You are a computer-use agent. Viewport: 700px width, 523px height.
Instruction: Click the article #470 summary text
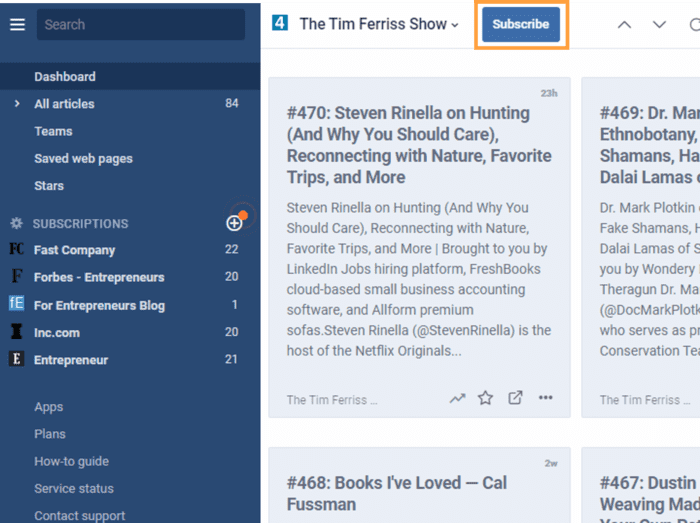point(419,279)
